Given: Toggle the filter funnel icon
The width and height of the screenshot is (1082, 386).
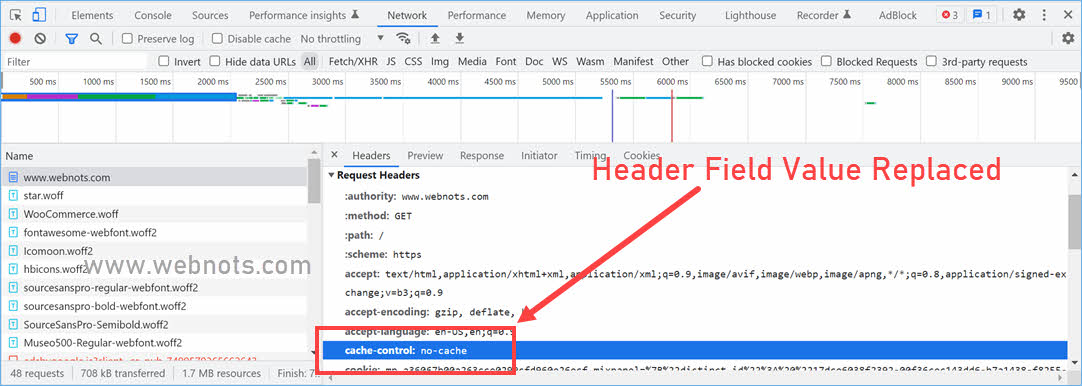Looking at the screenshot, I should pos(72,39).
